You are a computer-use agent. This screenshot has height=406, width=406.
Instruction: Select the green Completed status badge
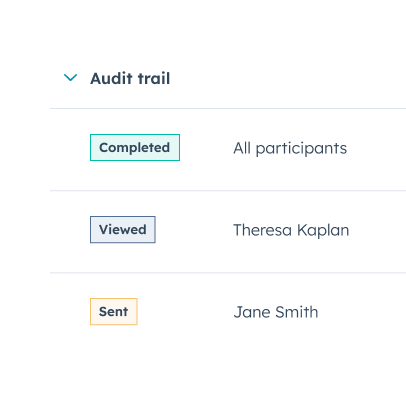click(x=135, y=147)
